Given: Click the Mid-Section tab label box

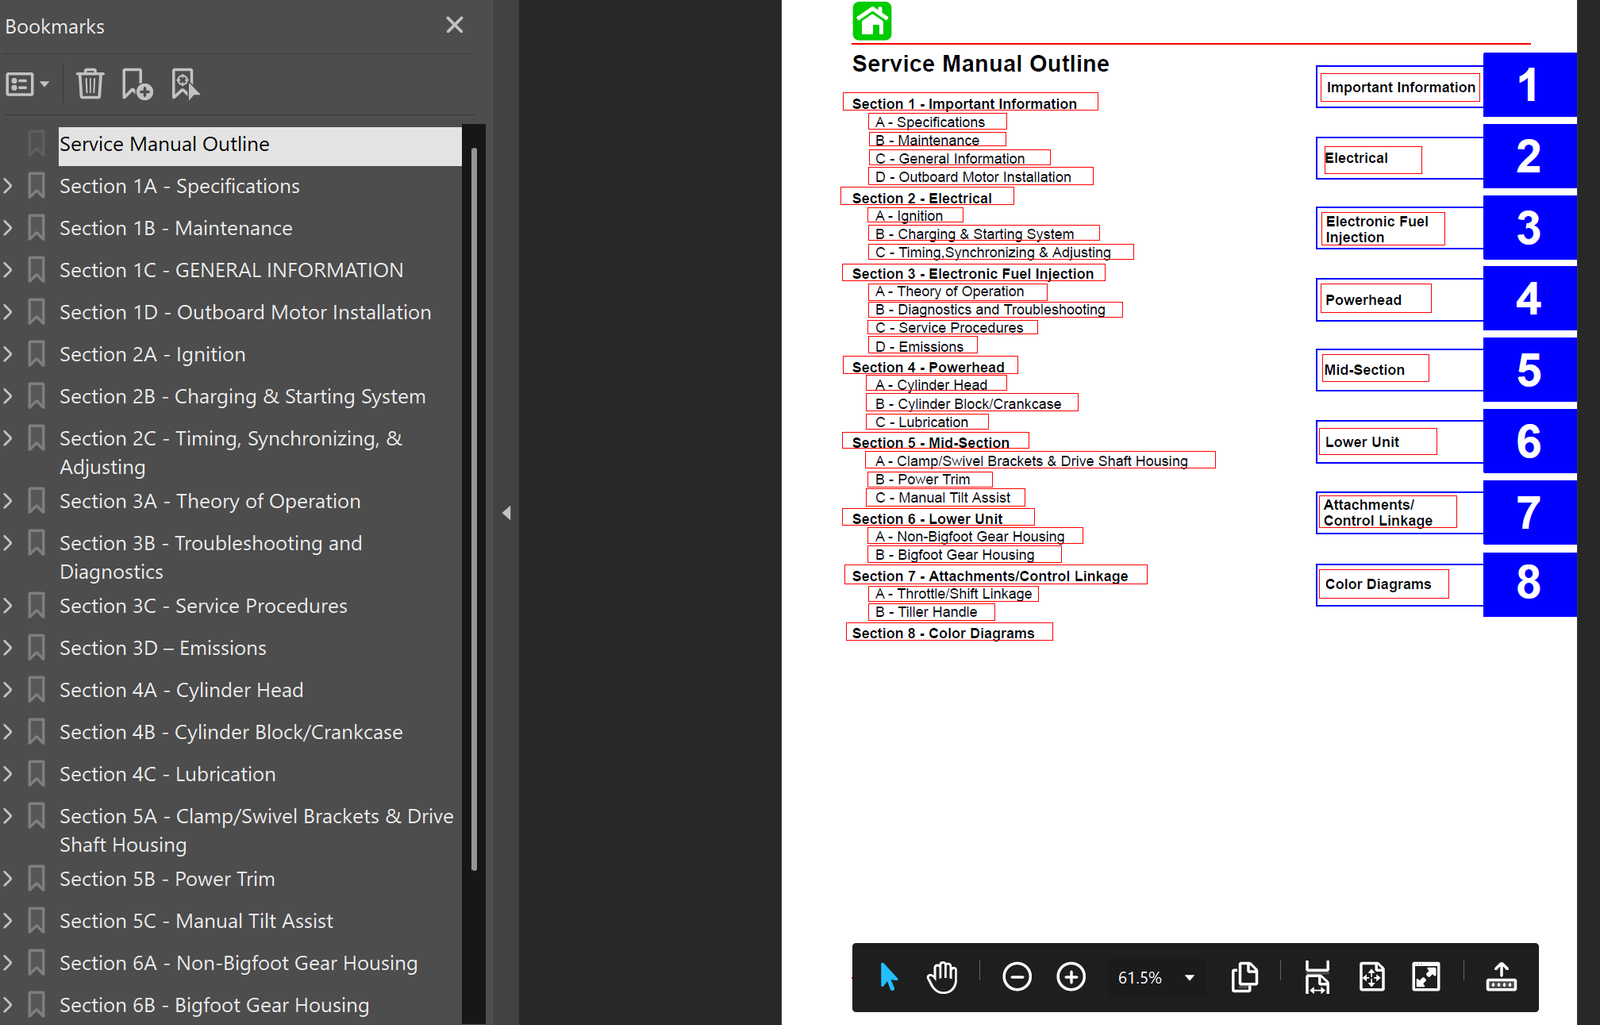Looking at the screenshot, I should [x=1375, y=369].
